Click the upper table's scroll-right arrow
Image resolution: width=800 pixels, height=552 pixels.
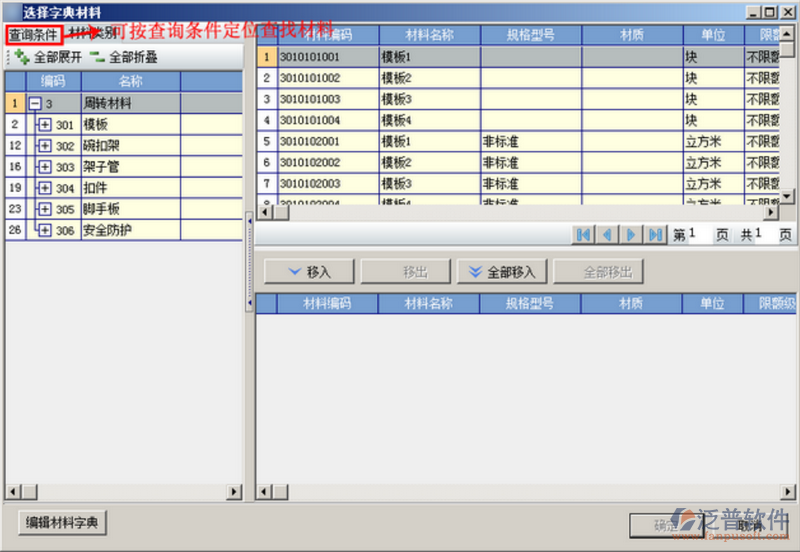tap(771, 212)
